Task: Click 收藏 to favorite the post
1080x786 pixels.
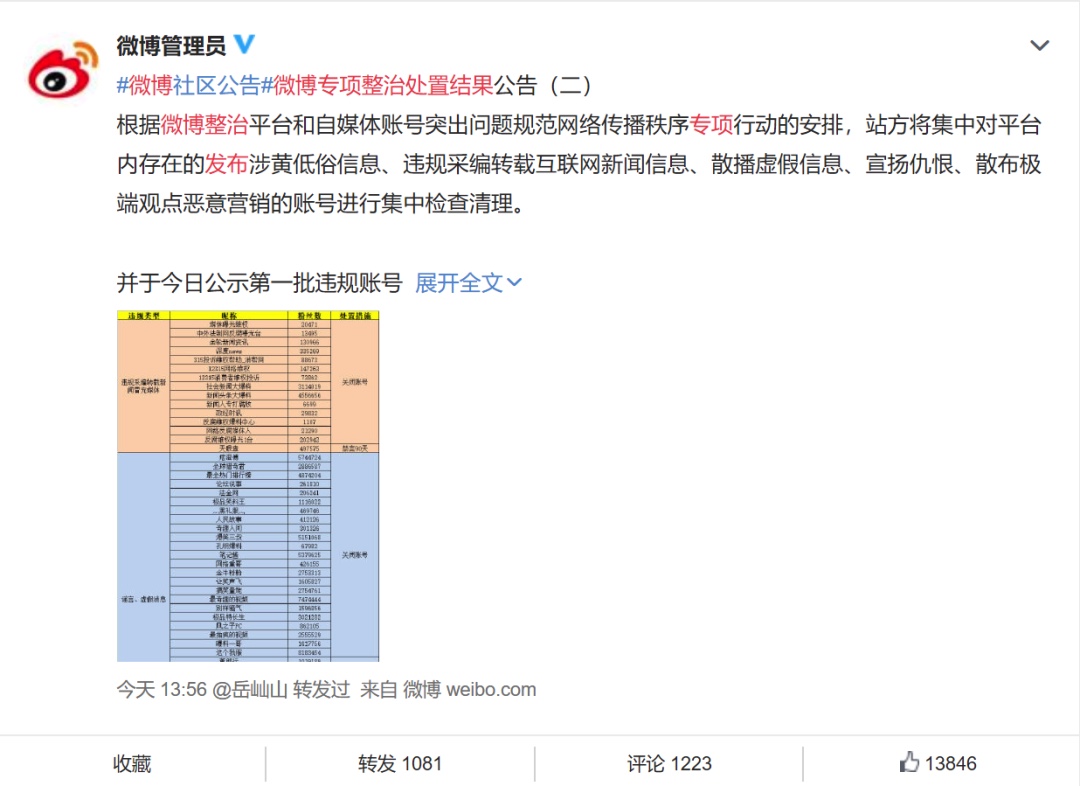Action: (x=132, y=763)
